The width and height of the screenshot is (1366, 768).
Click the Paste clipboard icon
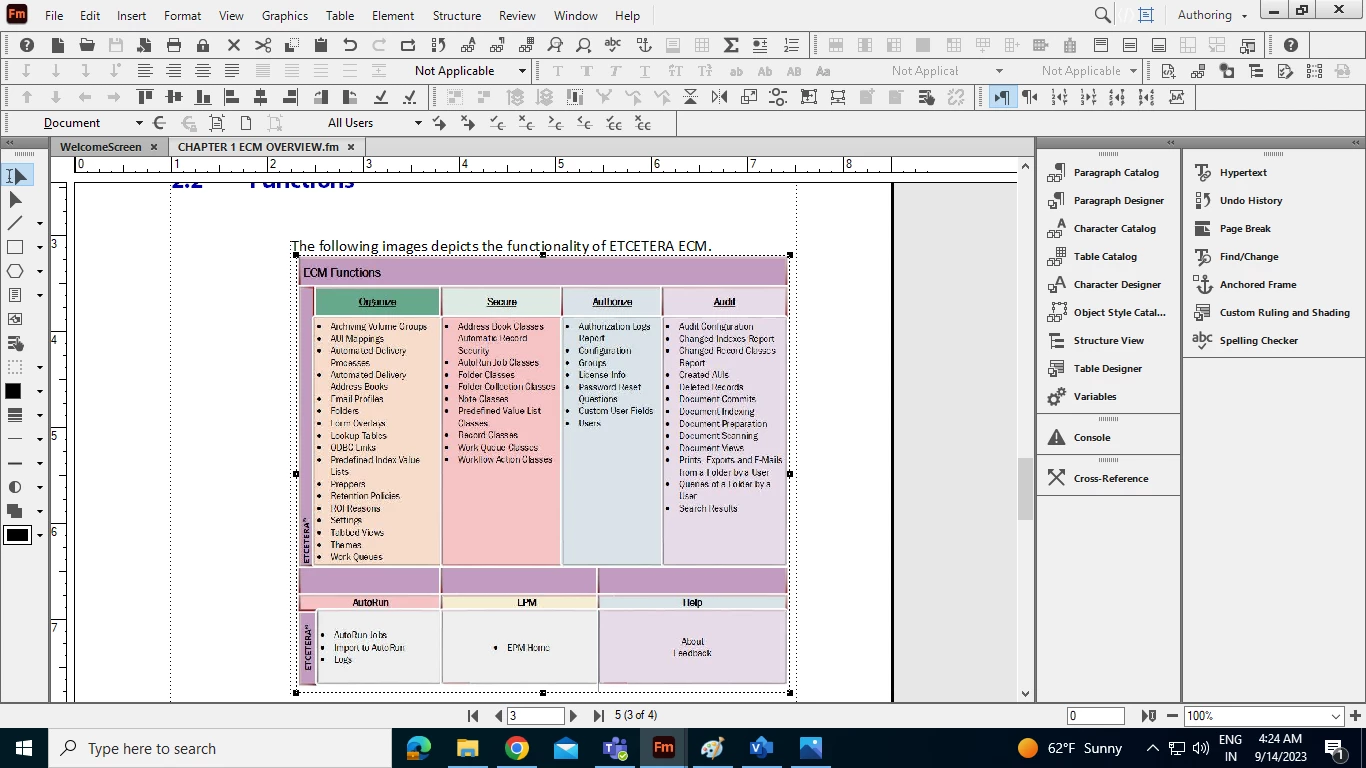click(321, 45)
